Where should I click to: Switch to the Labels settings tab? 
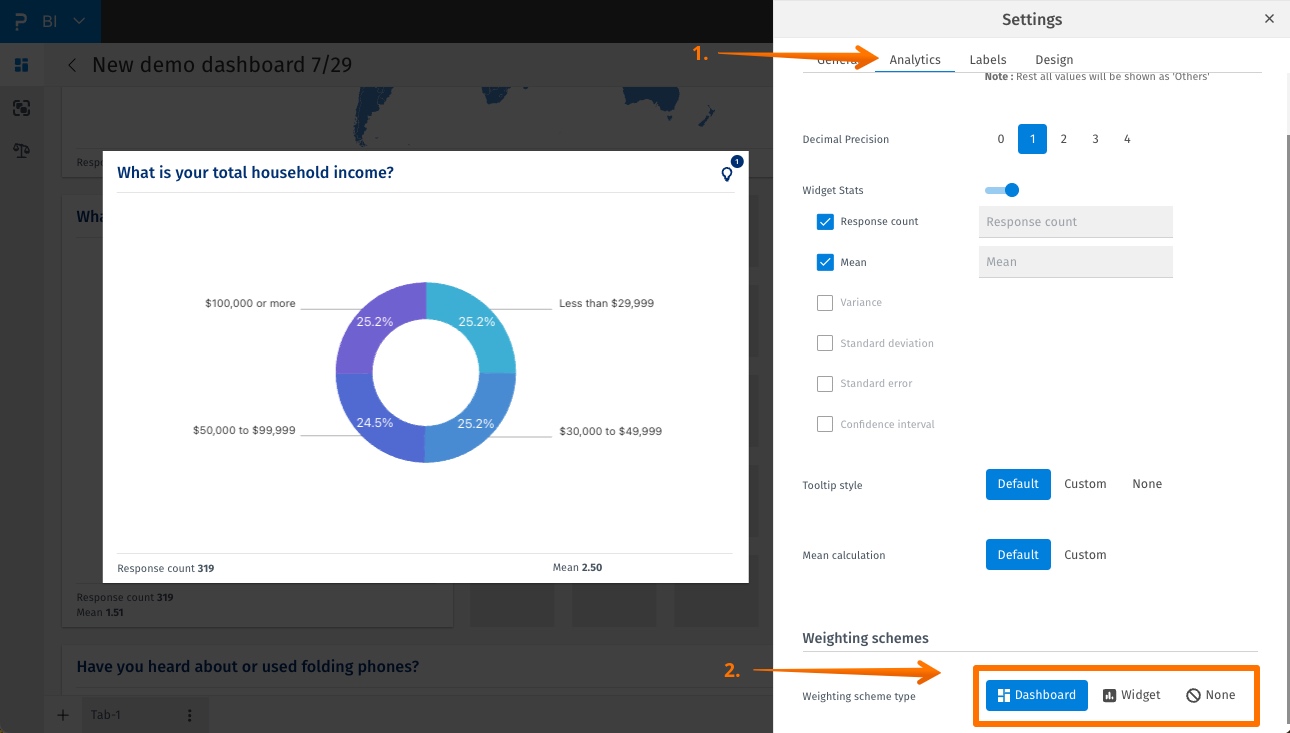[x=987, y=59]
